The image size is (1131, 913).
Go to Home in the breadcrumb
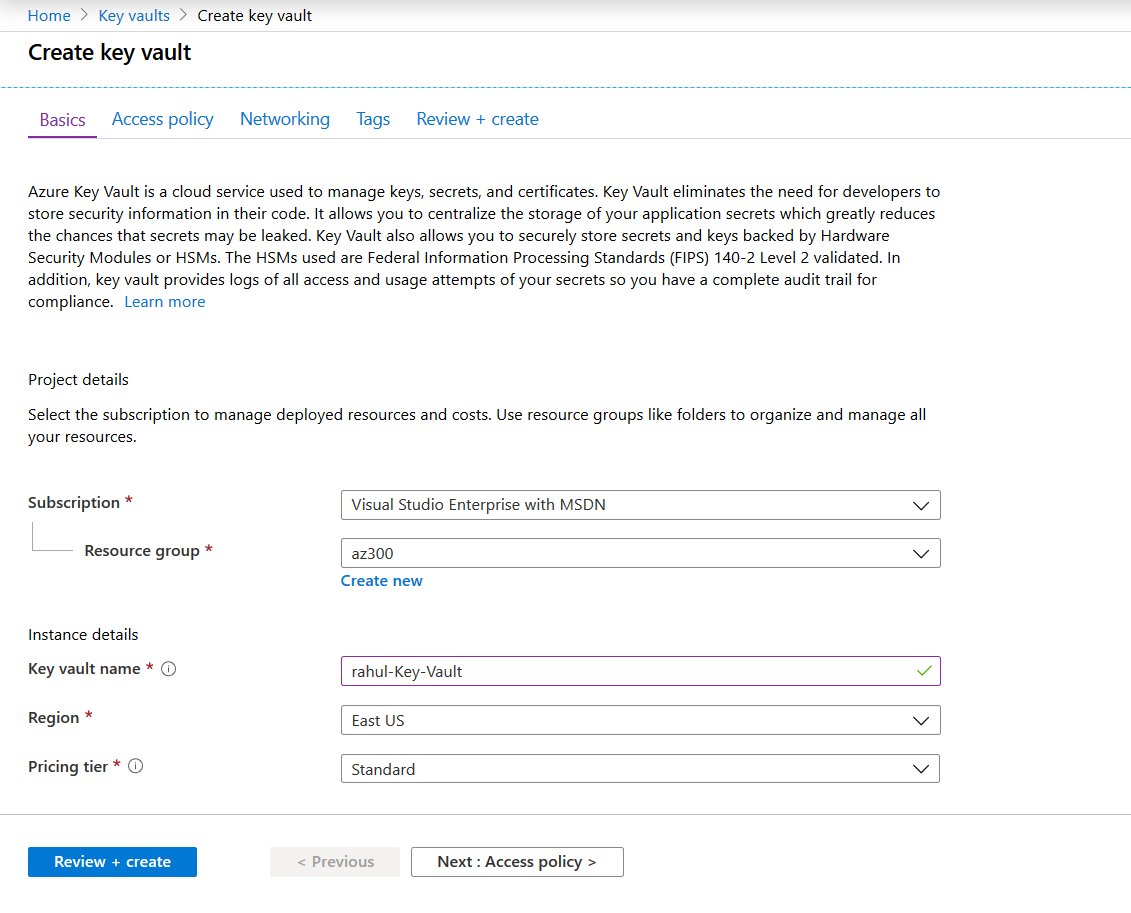pos(49,16)
